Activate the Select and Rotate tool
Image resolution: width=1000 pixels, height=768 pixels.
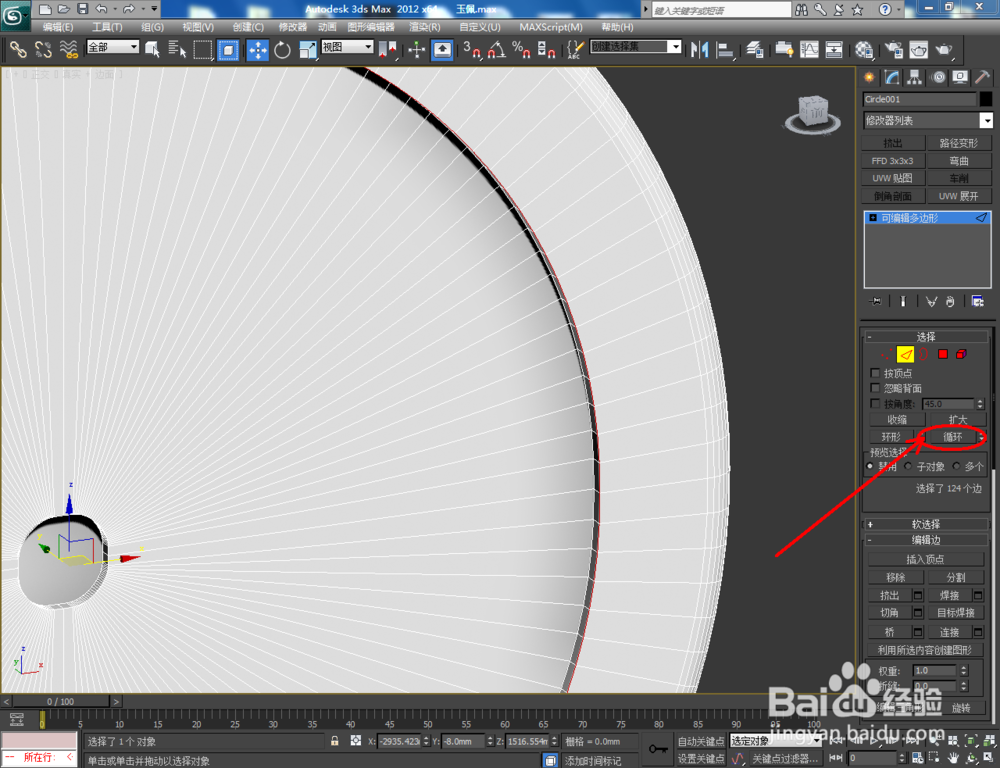point(282,49)
